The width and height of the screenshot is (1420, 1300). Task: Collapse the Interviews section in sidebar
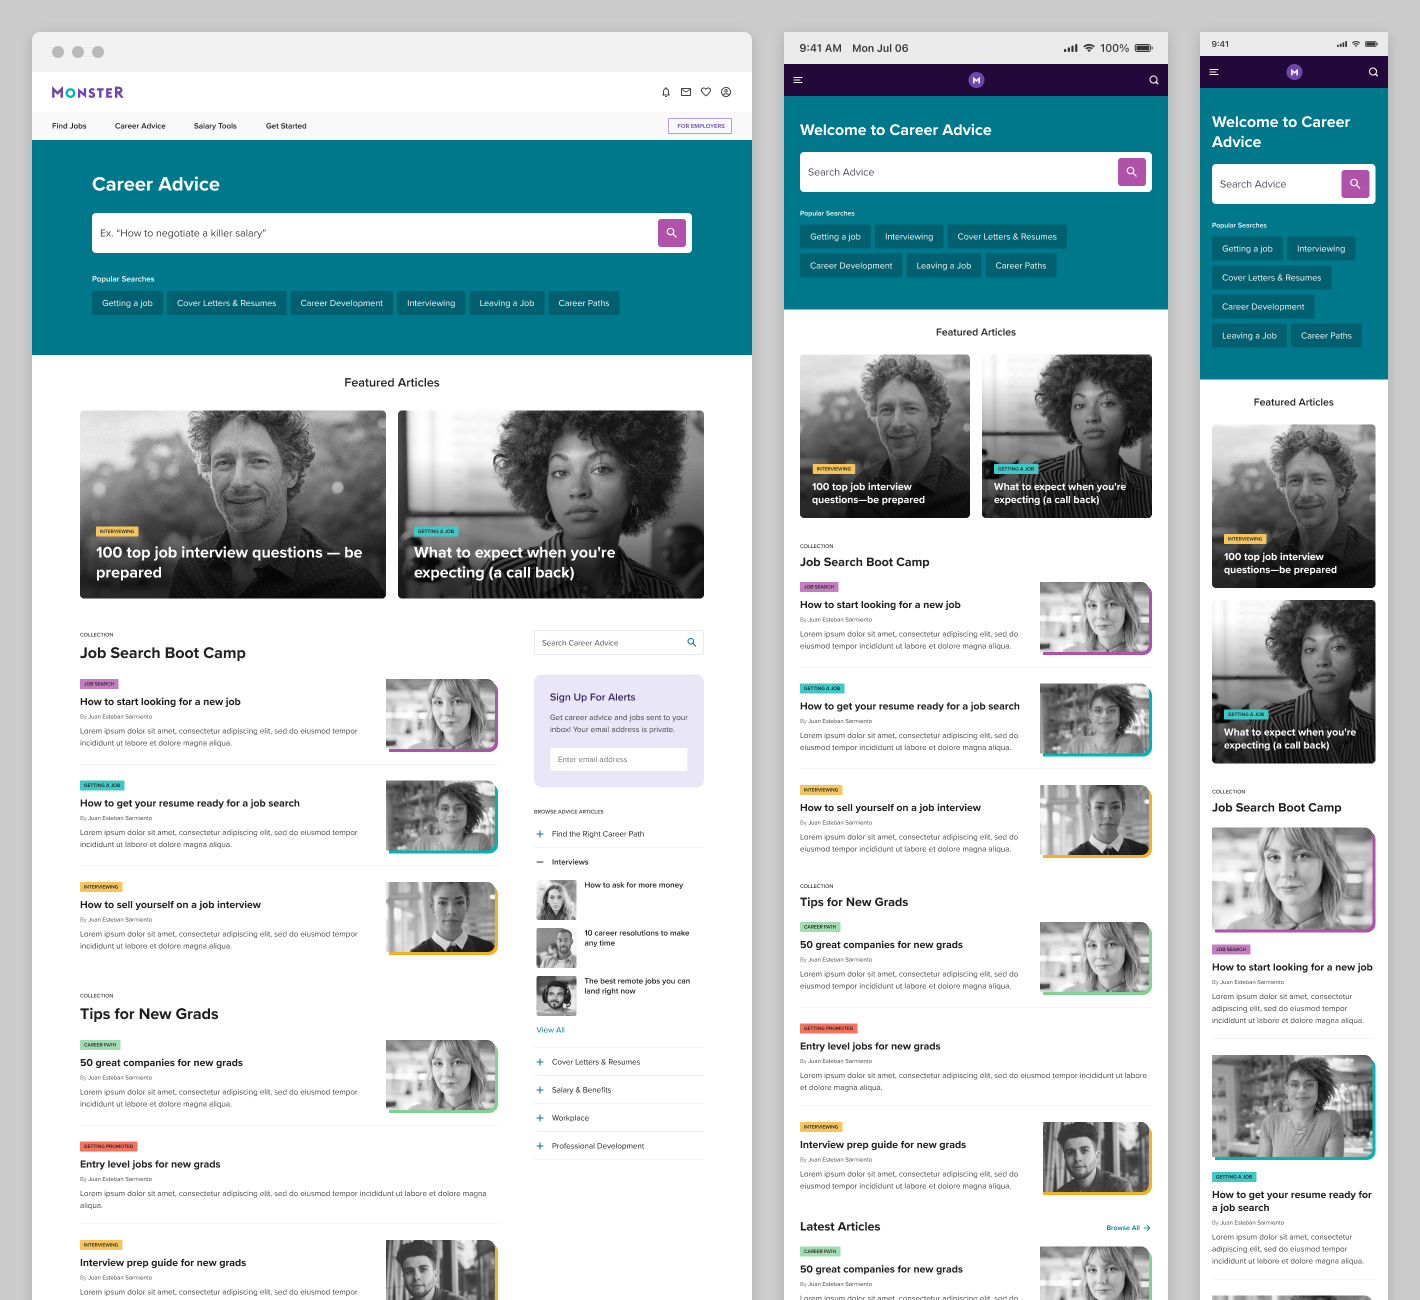pyautogui.click(x=540, y=862)
